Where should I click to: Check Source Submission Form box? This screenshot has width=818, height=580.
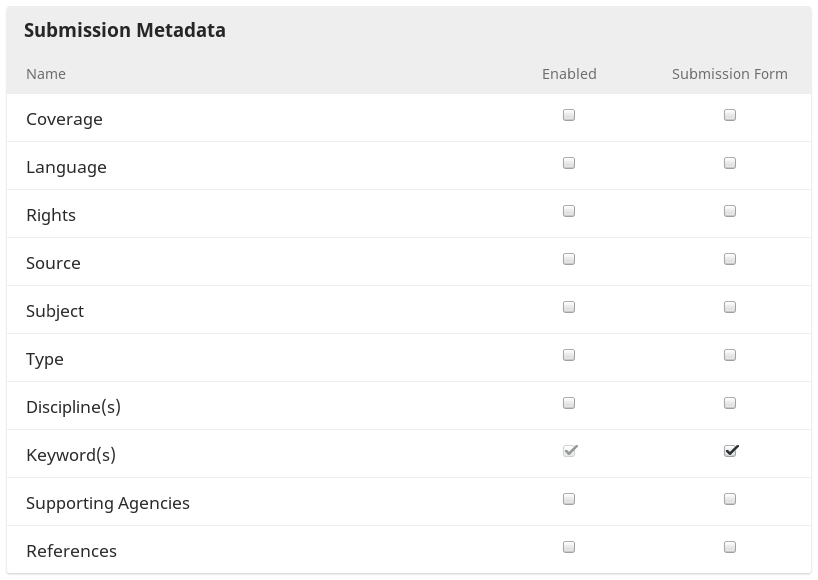coord(730,259)
